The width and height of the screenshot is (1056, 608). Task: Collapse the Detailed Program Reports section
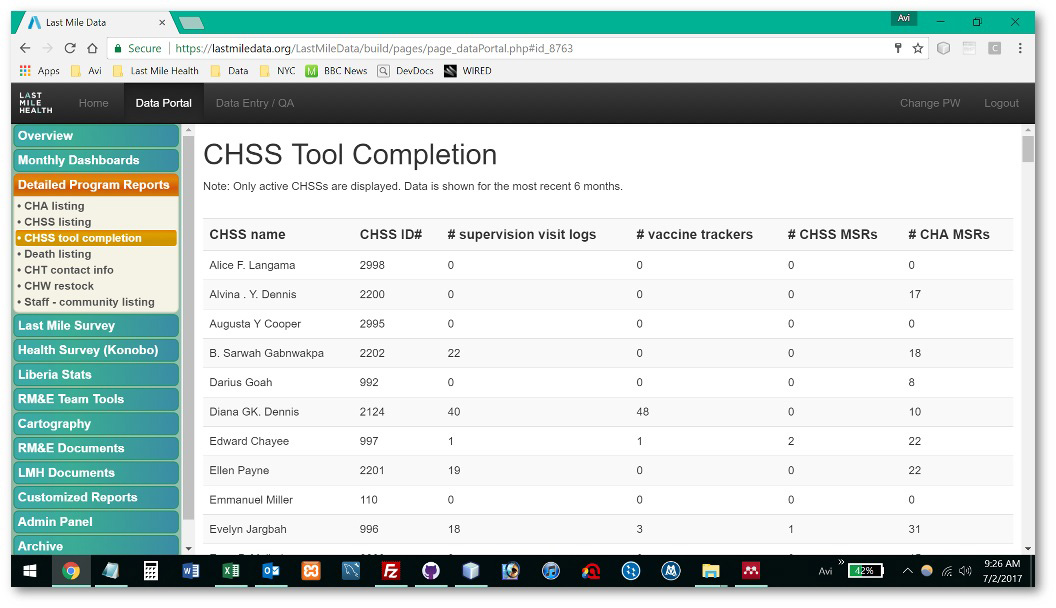point(96,185)
